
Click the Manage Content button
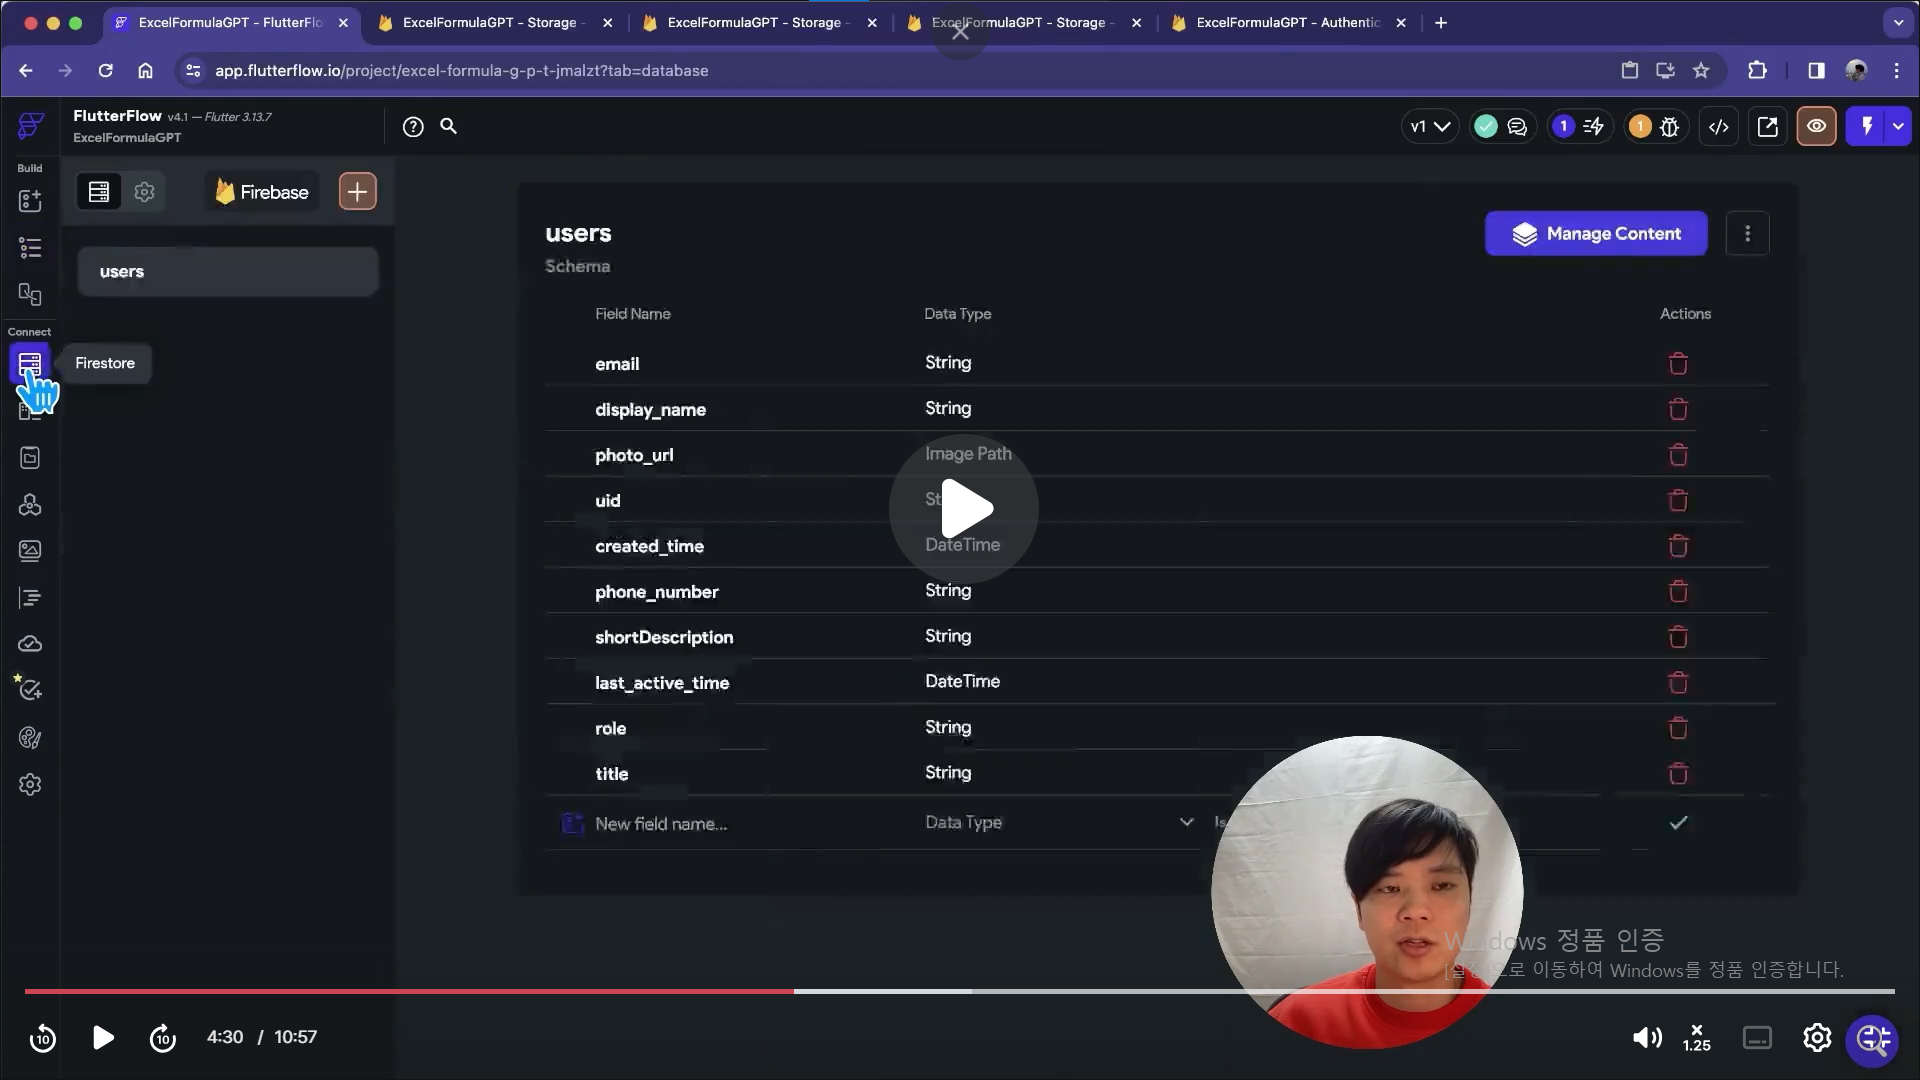[x=1596, y=234]
